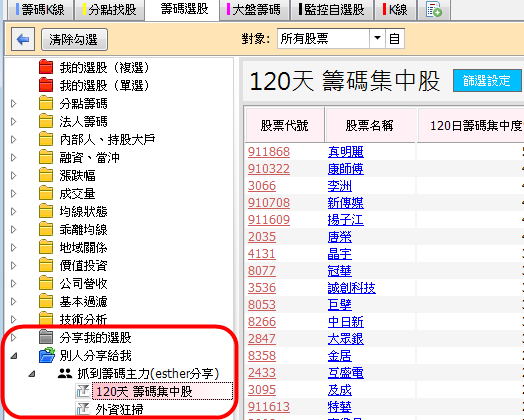Expand the 分點籌碼 tree node

(14, 104)
